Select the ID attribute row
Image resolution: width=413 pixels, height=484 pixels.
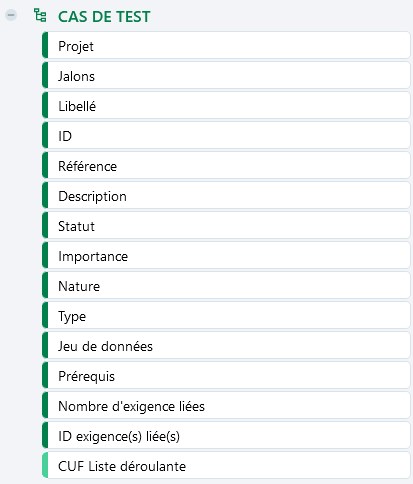coord(226,136)
